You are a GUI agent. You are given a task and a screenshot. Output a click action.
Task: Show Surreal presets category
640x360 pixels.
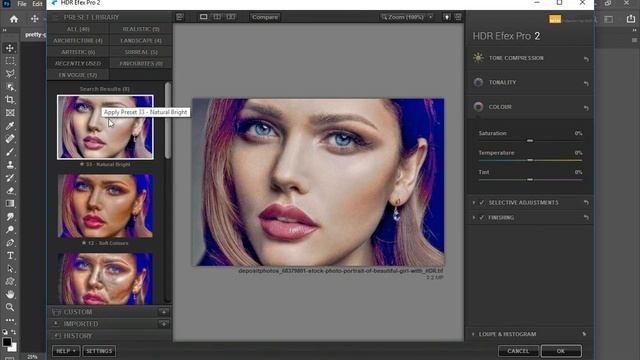(x=141, y=52)
